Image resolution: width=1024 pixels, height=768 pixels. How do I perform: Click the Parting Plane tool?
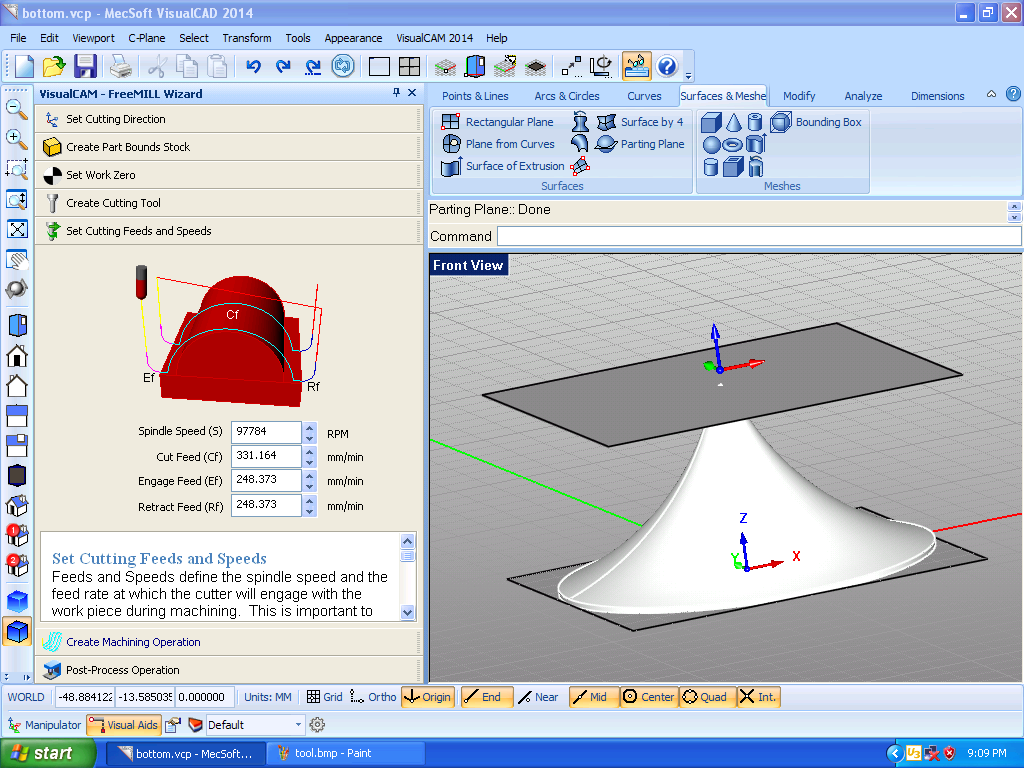click(641, 144)
